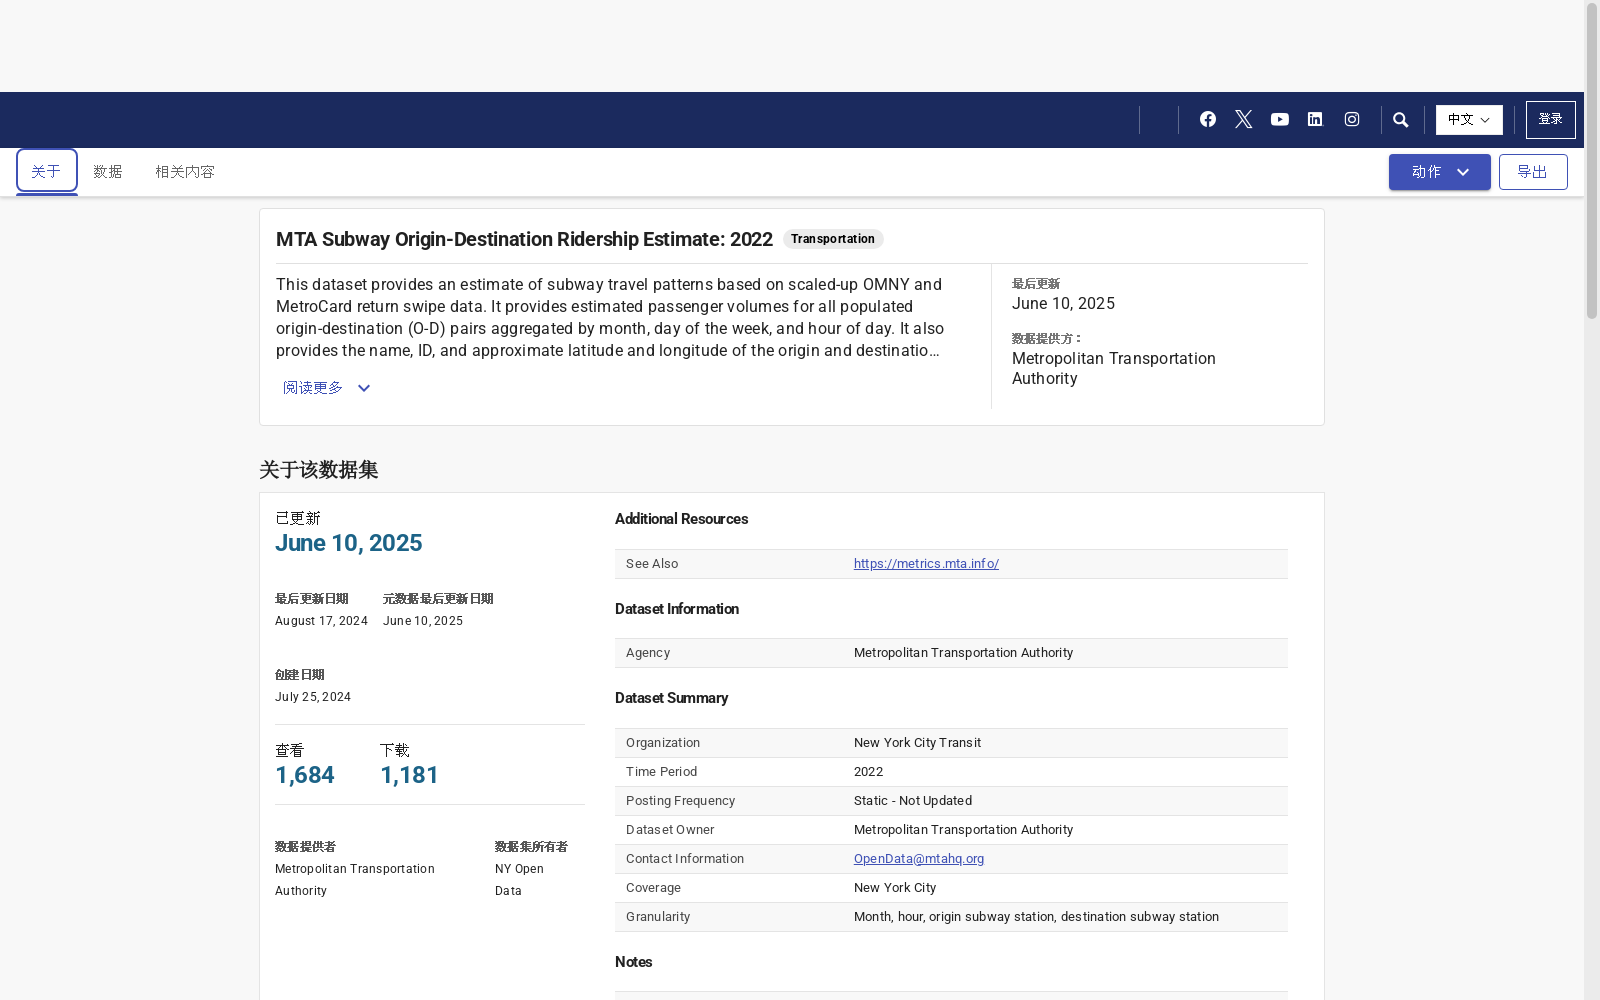
Task: Click the Granularity value text
Action: pos(1036,917)
